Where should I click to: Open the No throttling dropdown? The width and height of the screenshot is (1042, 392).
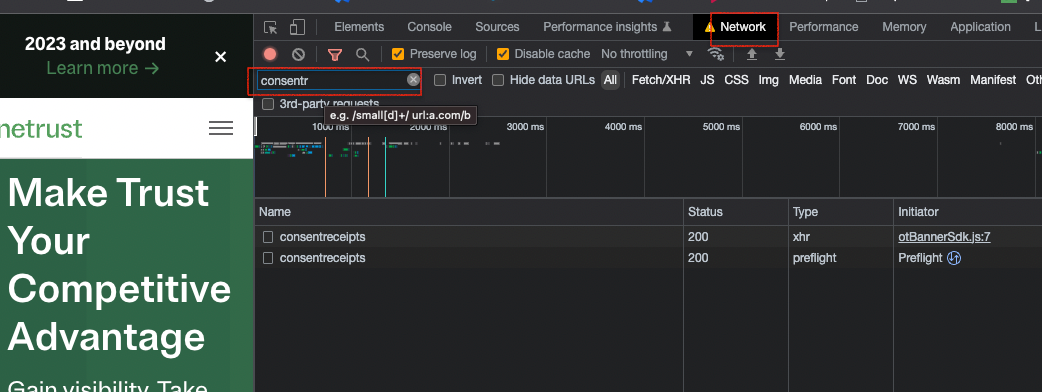click(x=647, y=54)
